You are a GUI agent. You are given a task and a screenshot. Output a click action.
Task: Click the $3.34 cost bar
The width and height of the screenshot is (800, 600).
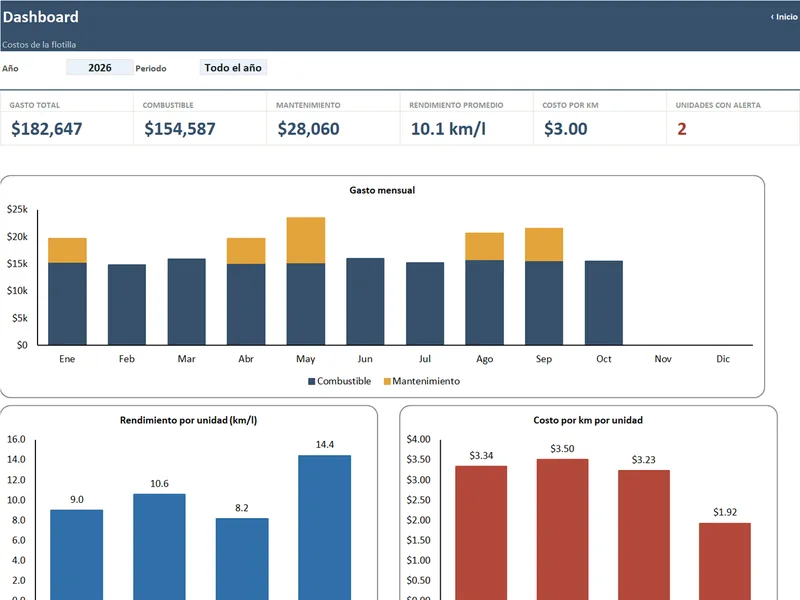point(481,533)
